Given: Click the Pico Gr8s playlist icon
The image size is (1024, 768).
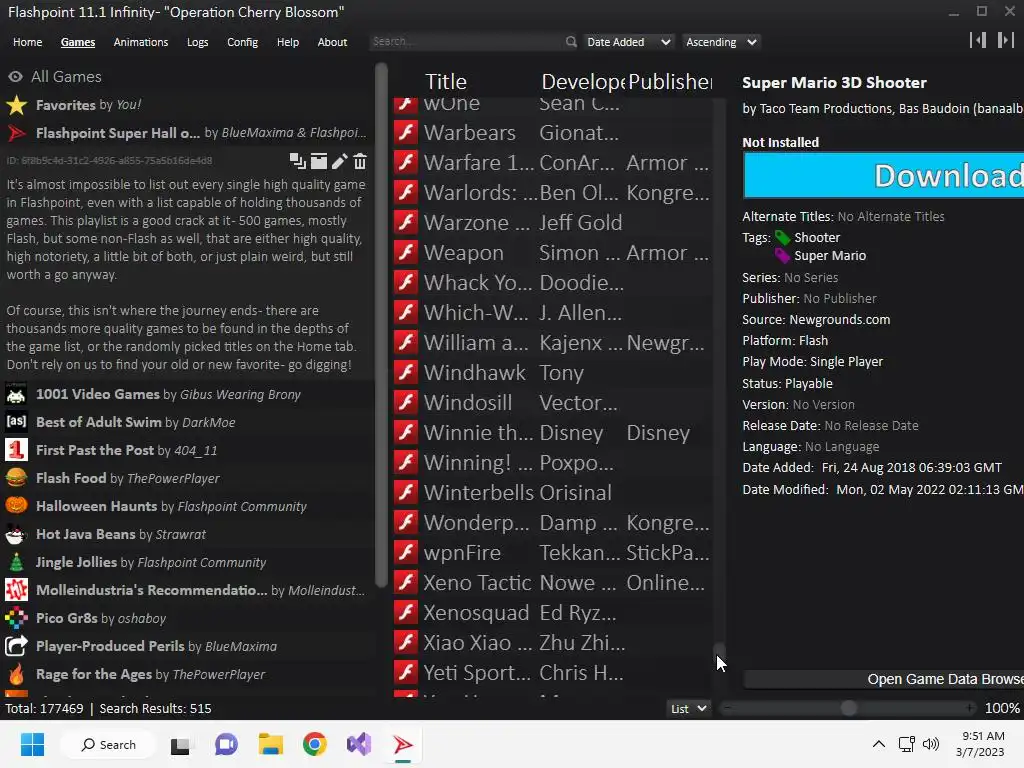Looking at the screenshot, I should pos(16,618).
